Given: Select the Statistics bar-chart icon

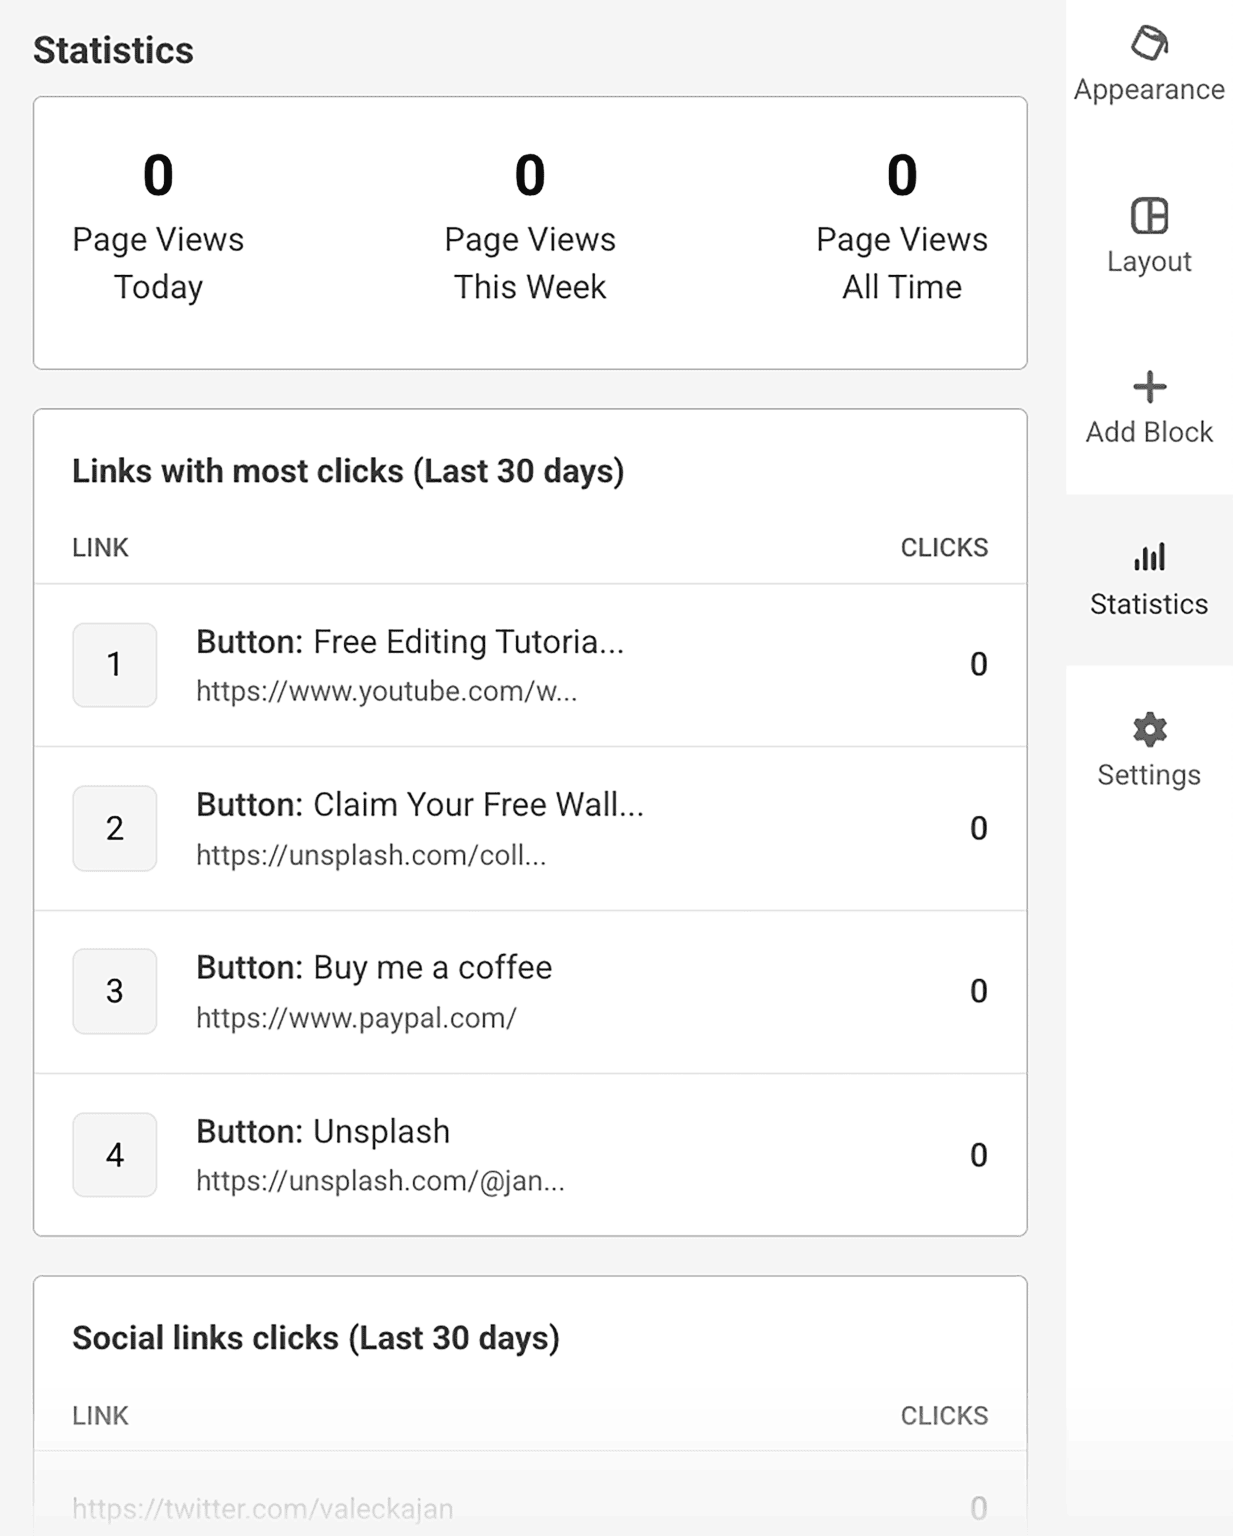Looking at the screenshot, I should (x=1148, y=558).
